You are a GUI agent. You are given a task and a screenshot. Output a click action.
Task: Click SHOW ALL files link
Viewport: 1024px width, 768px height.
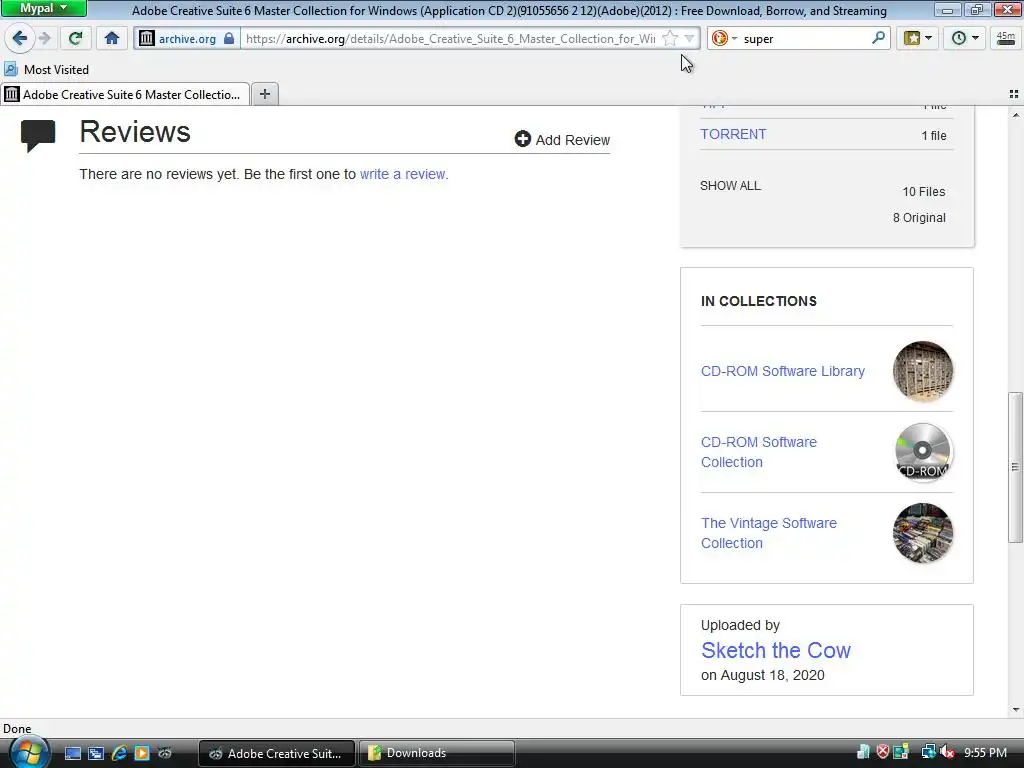(x=730, y=185)
